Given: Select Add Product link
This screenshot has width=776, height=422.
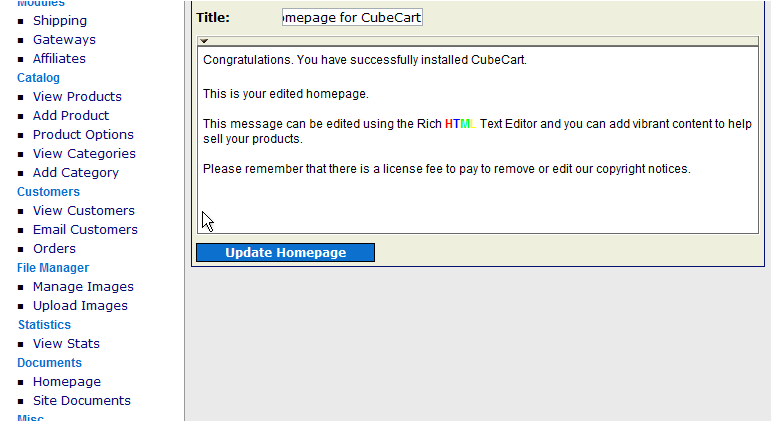Looking at the screenshot, I should [71, 115].
